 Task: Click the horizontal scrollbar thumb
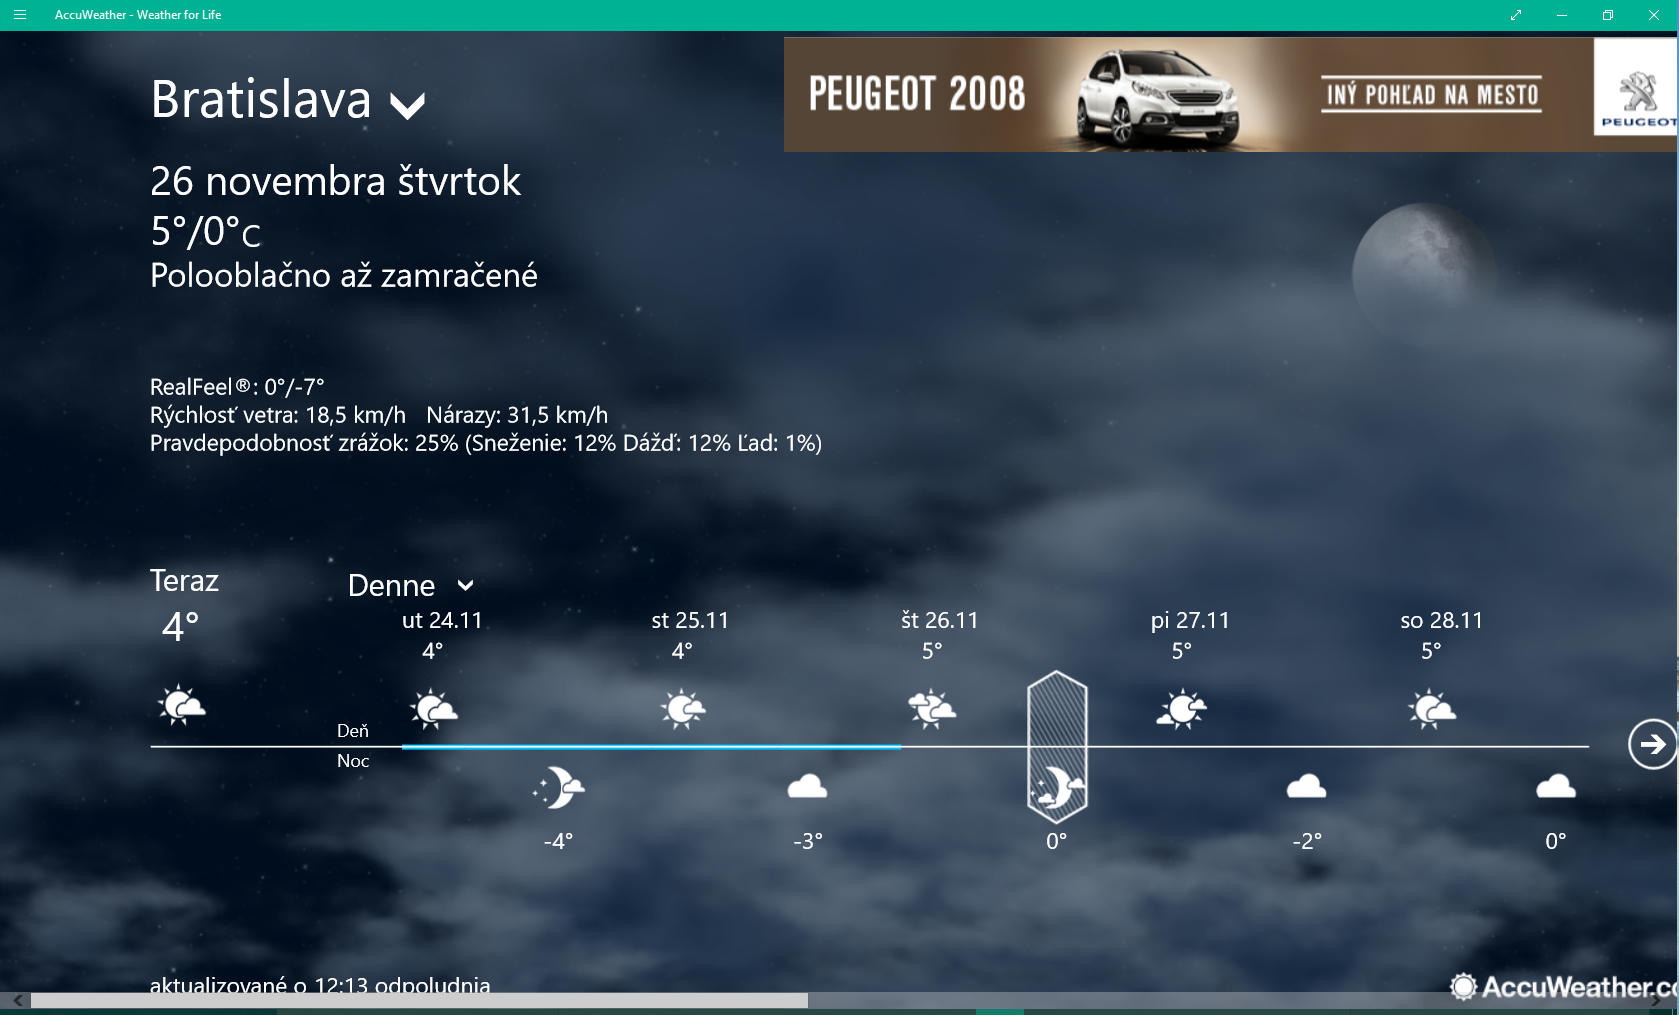[x=419, y=1000]
